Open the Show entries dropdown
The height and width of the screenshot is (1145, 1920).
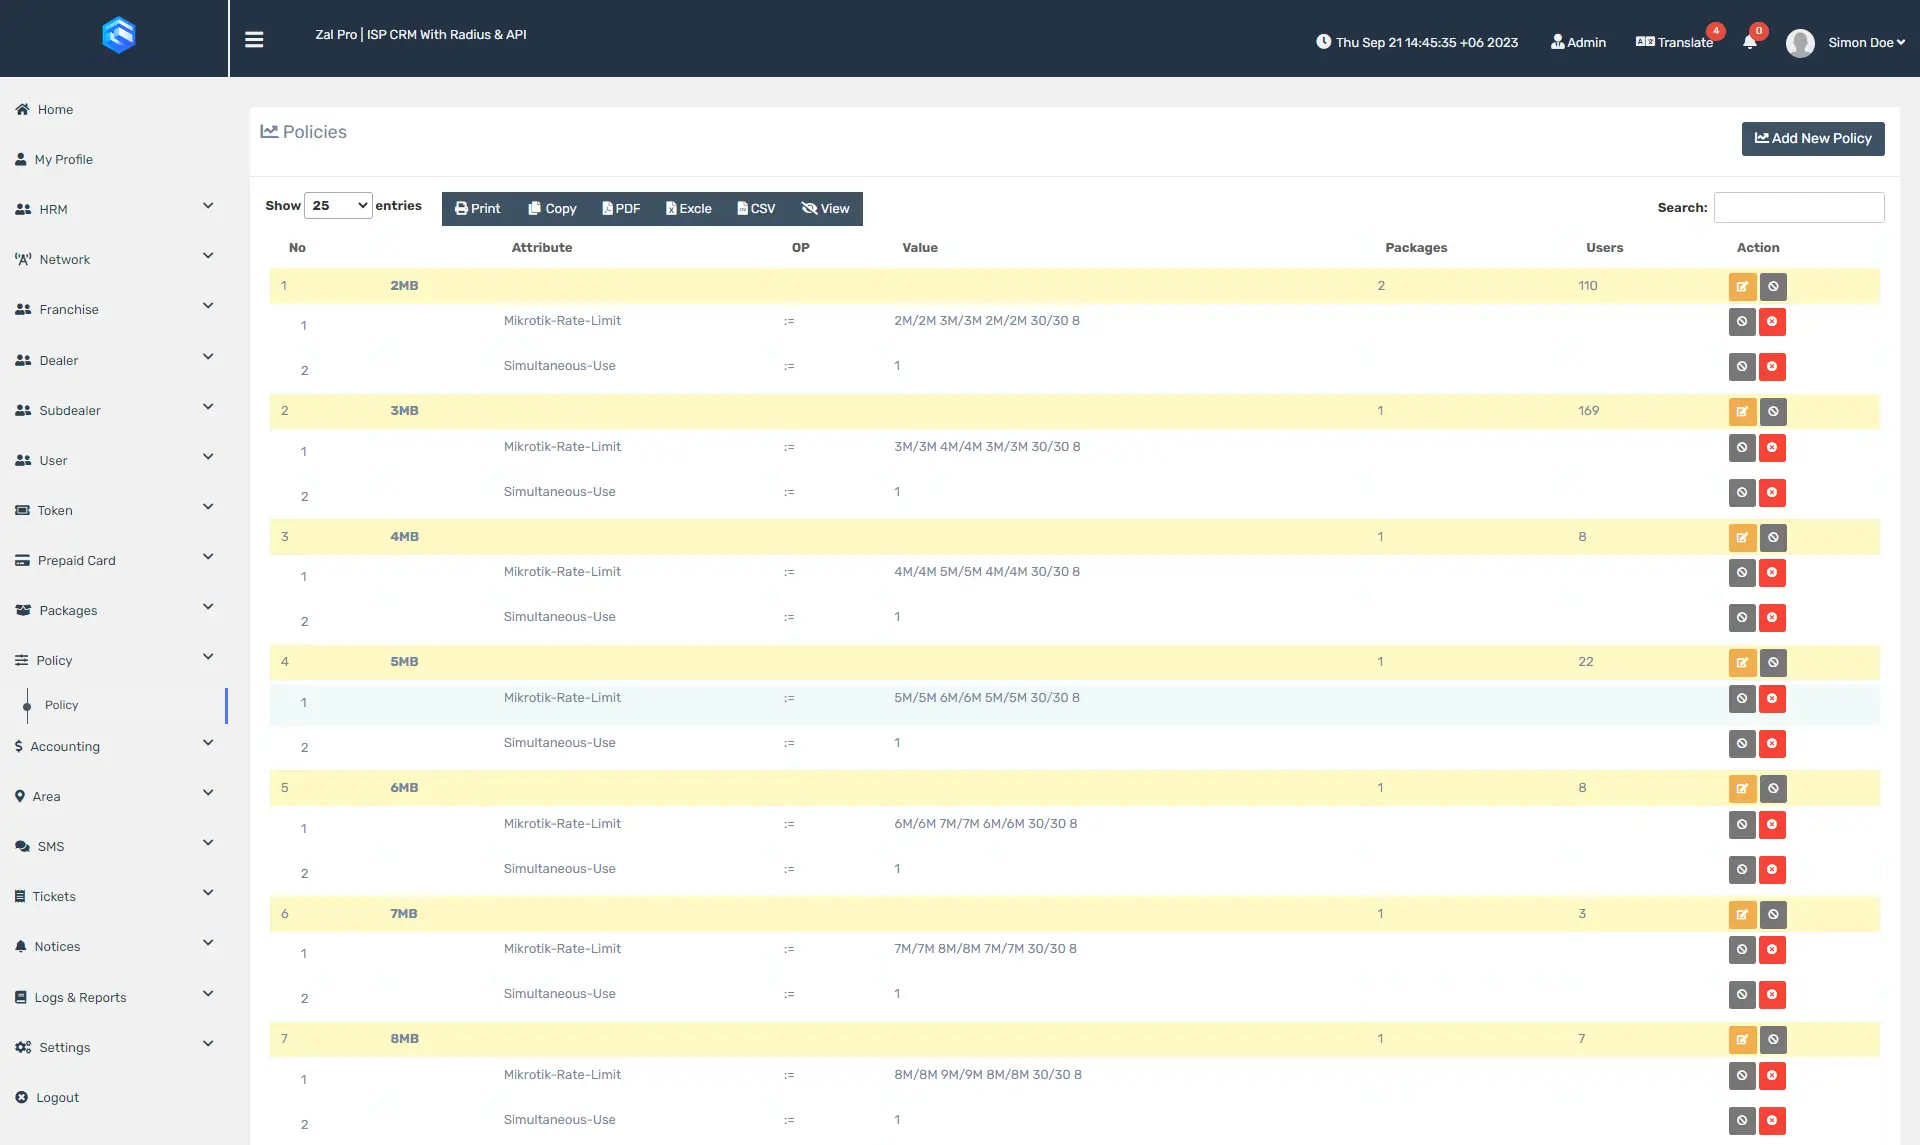click(338, 206)
